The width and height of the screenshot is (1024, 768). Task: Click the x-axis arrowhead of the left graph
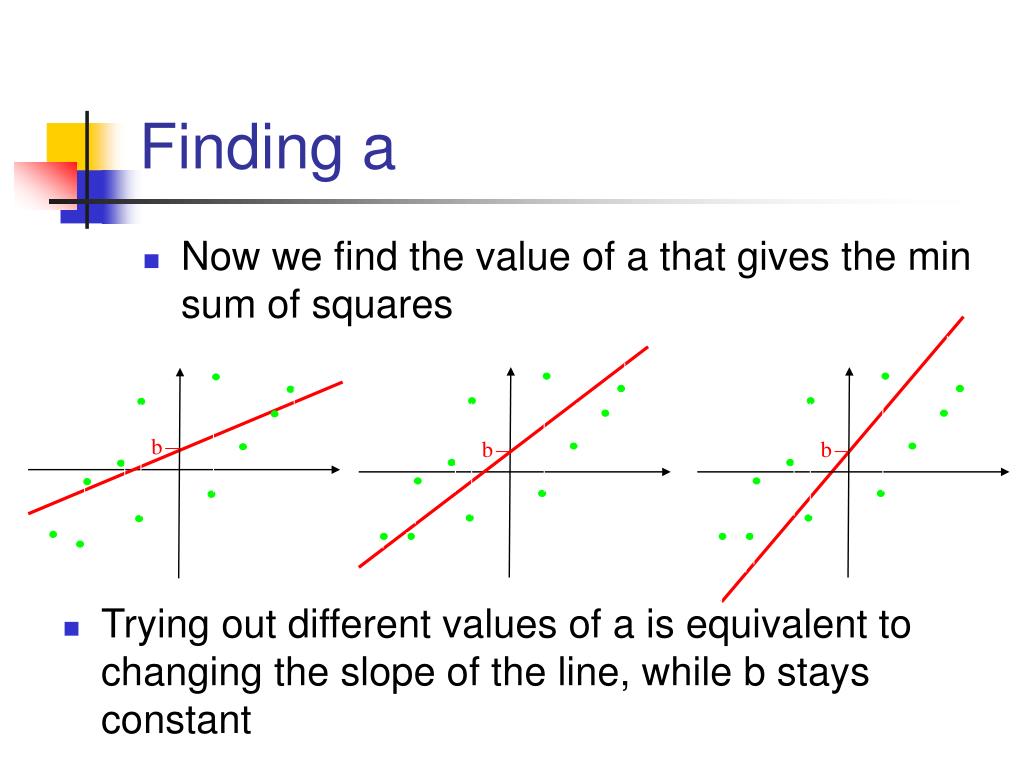[x=336, y=470]
